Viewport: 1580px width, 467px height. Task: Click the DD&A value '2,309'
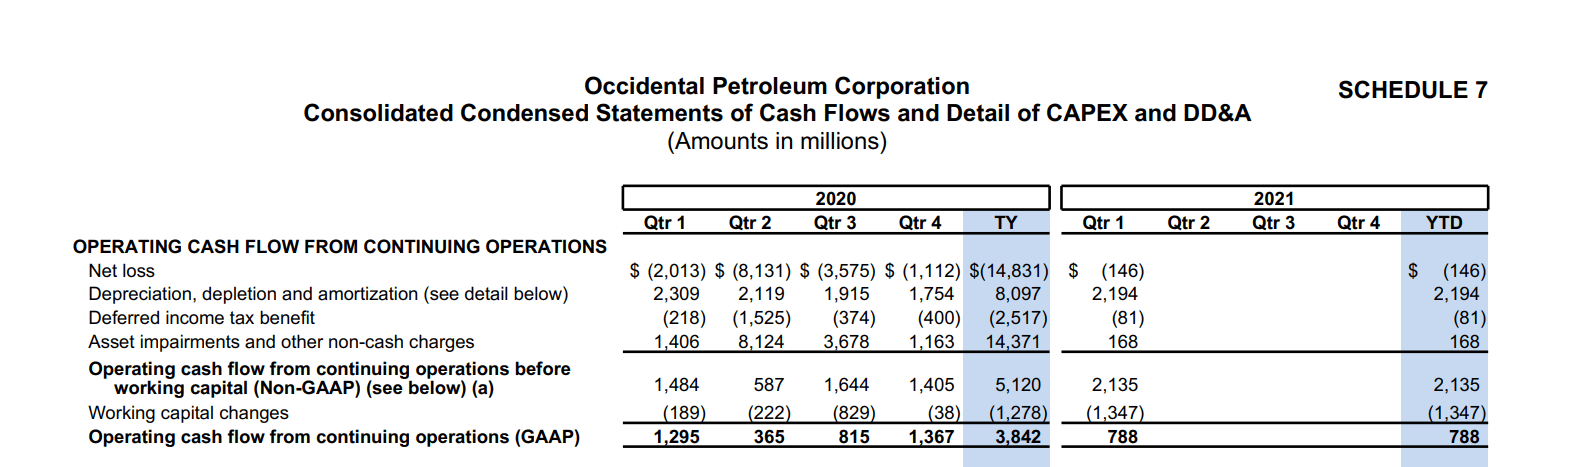pos(677,294)
